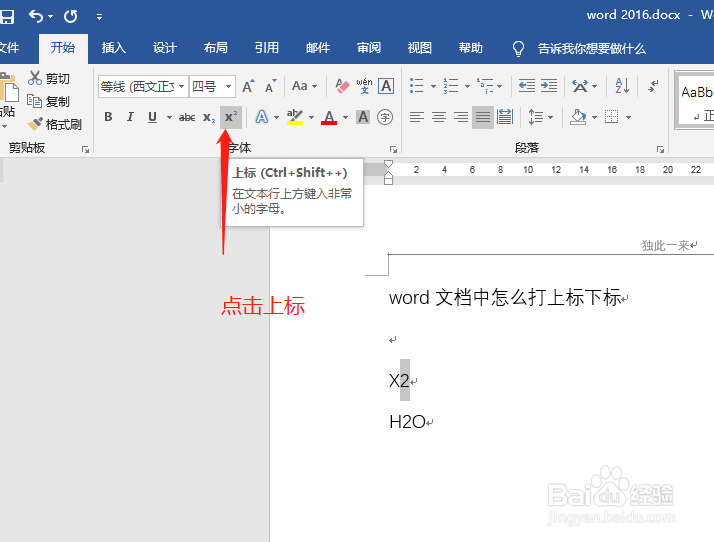Screen dimensions: 714x542
Task: Toggle Show/Hide paragraph marks
Action: point(654,86)
